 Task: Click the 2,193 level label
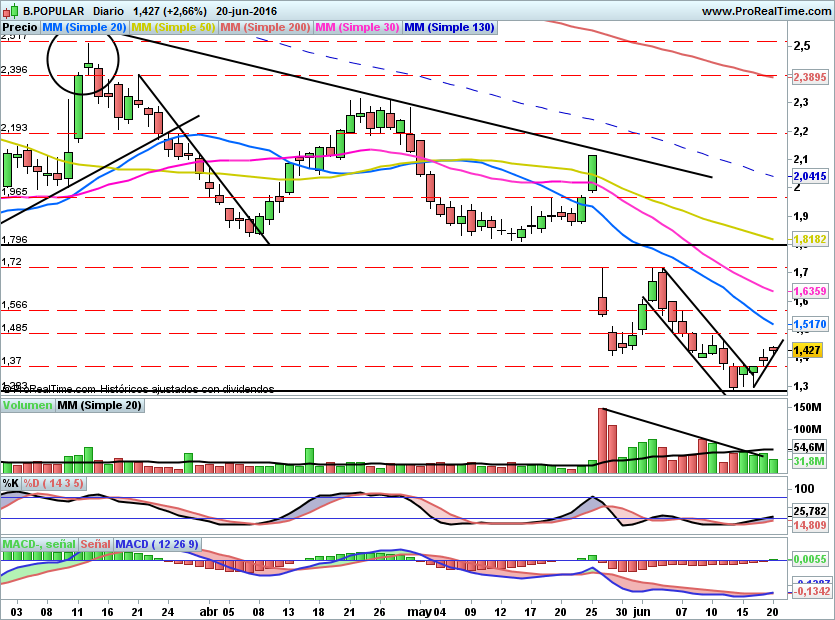14,128
